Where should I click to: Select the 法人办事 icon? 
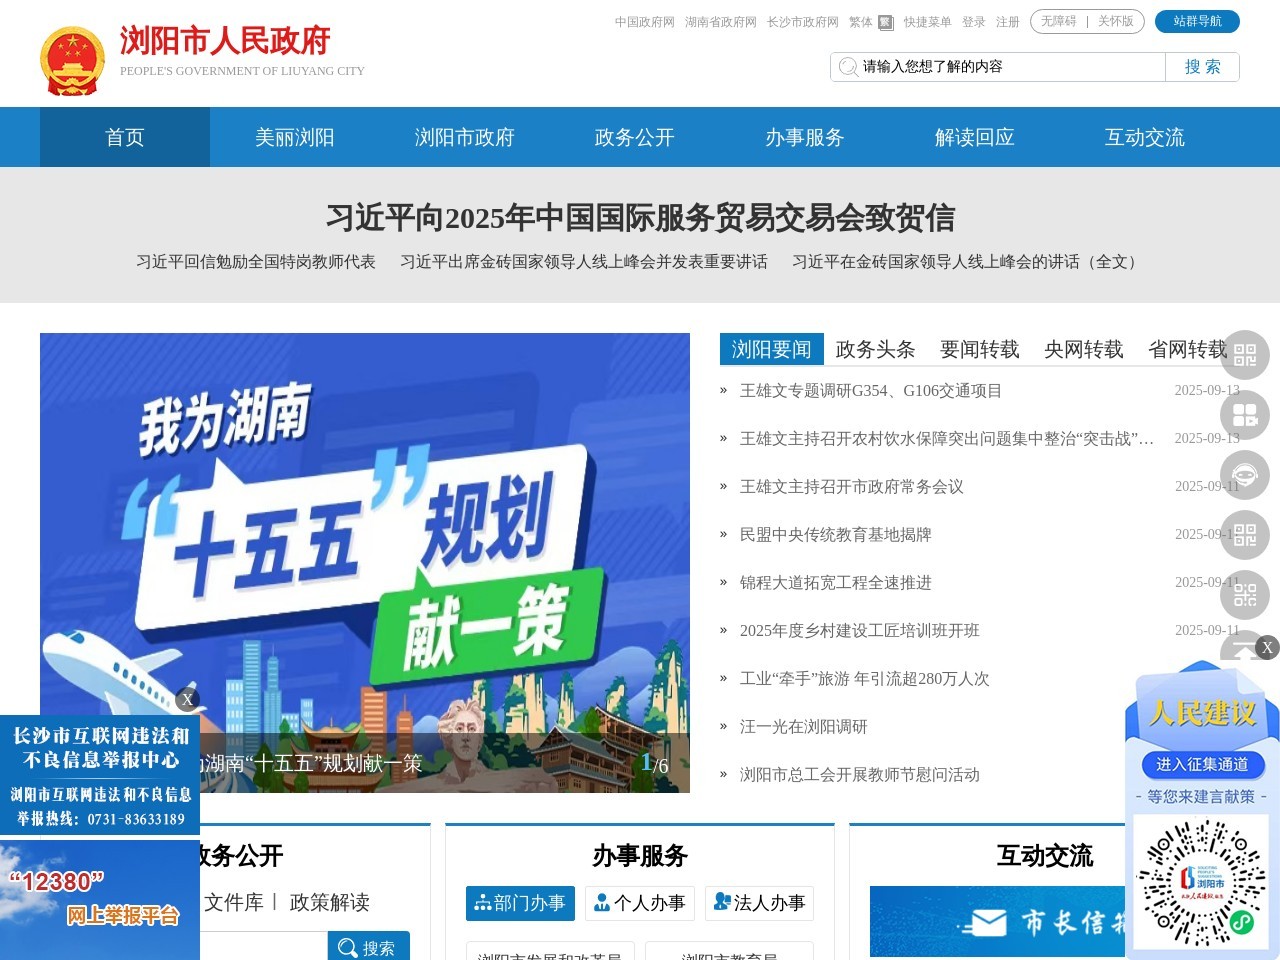(722, 903)
